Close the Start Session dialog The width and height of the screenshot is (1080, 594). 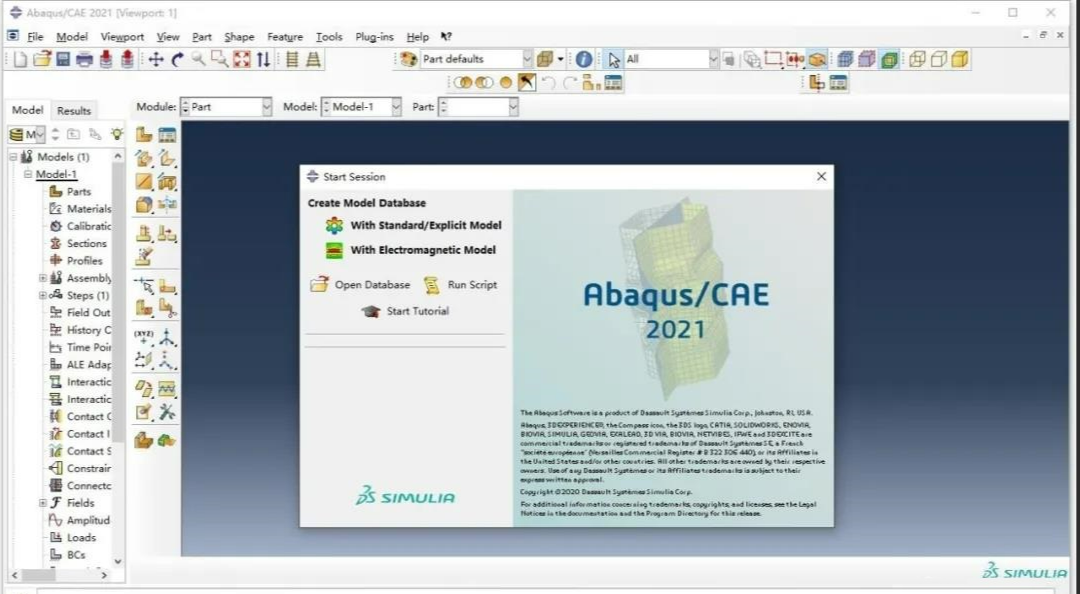click(821, 176)
